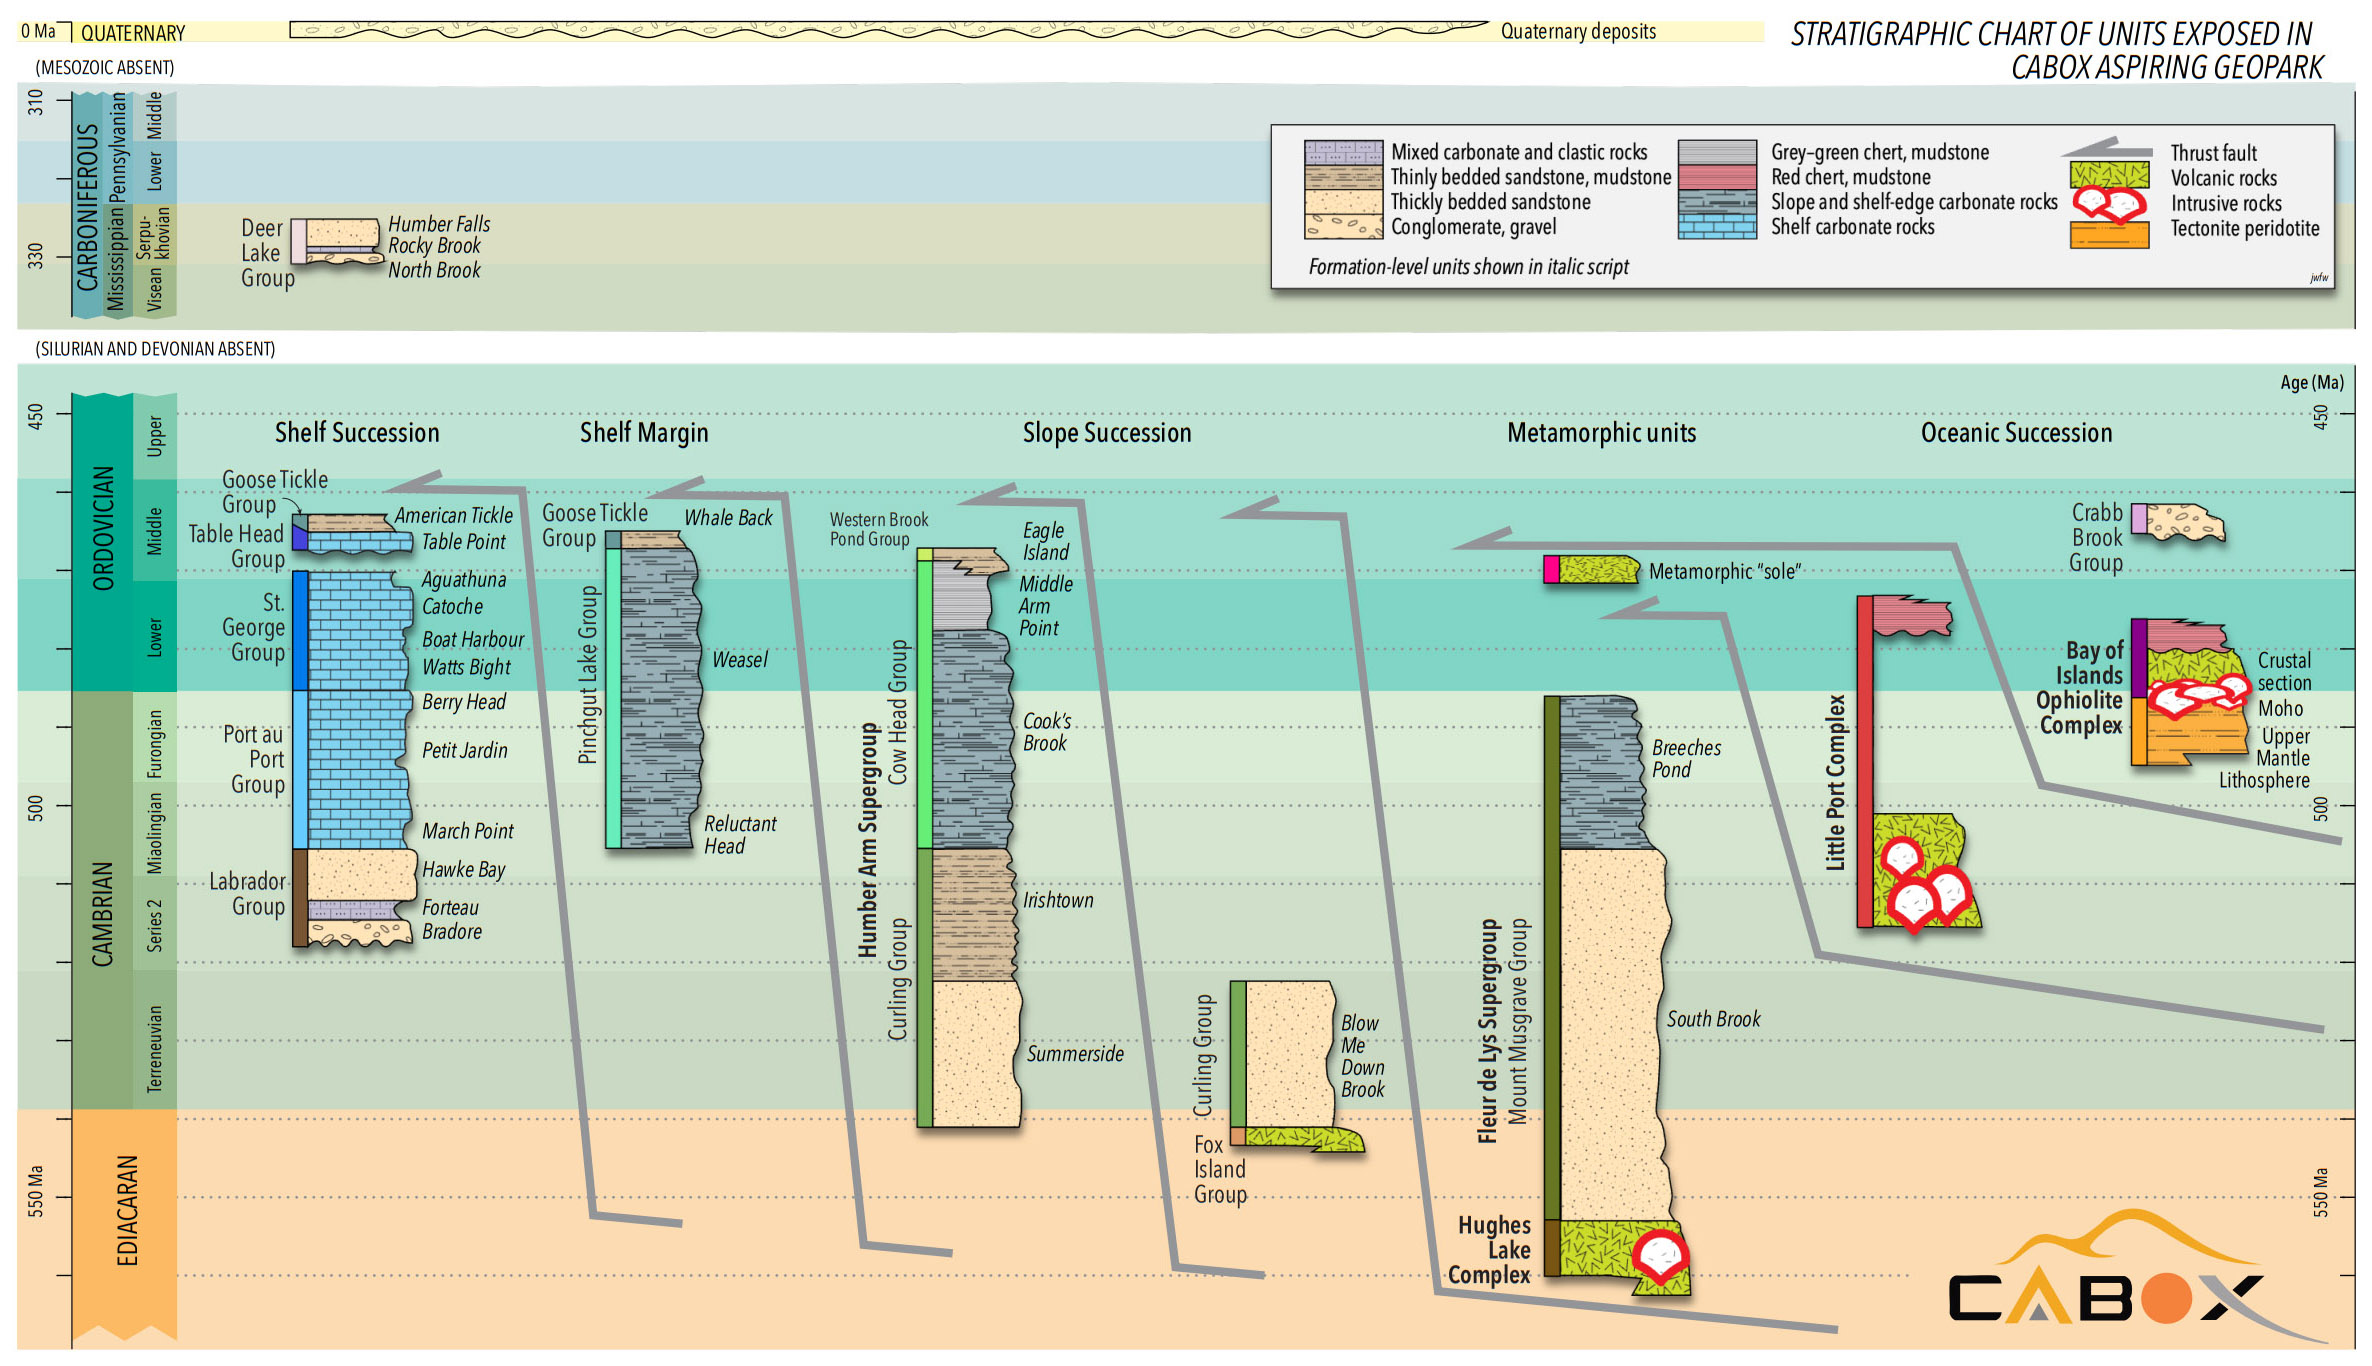The height and width of the screenshot is (1366, 2372).
Task: Click the Red chert, mudstone legend swatch
Action: (x=1716, y=177)
